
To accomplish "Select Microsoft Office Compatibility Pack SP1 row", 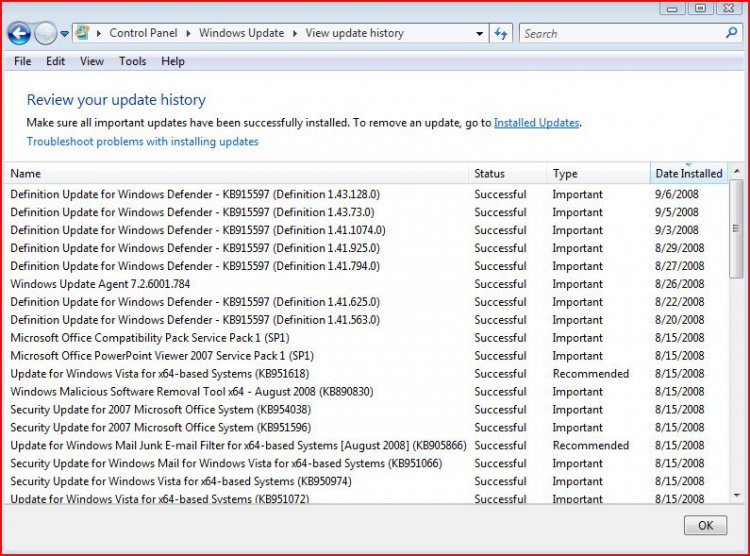I will click(x=367, y=338).
